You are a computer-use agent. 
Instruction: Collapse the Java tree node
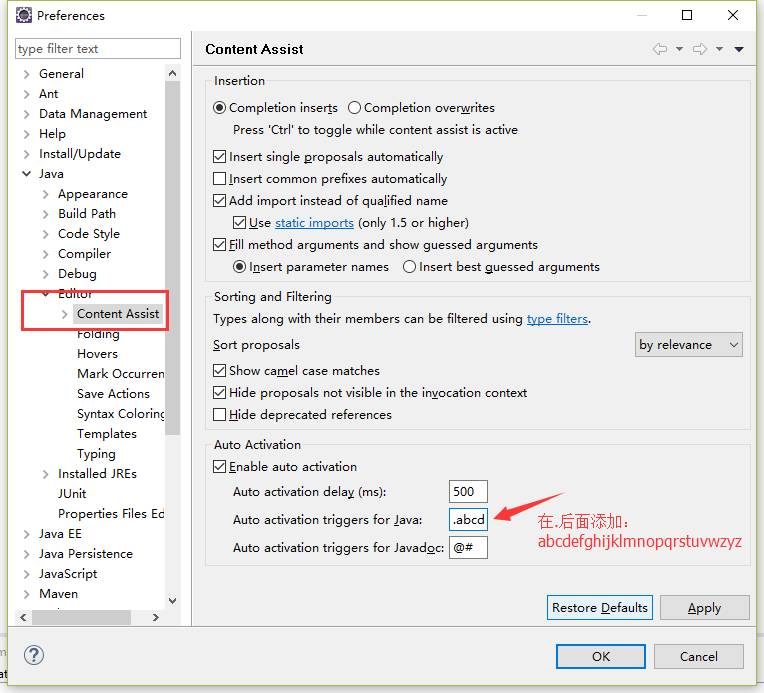(x=27, y=173)
